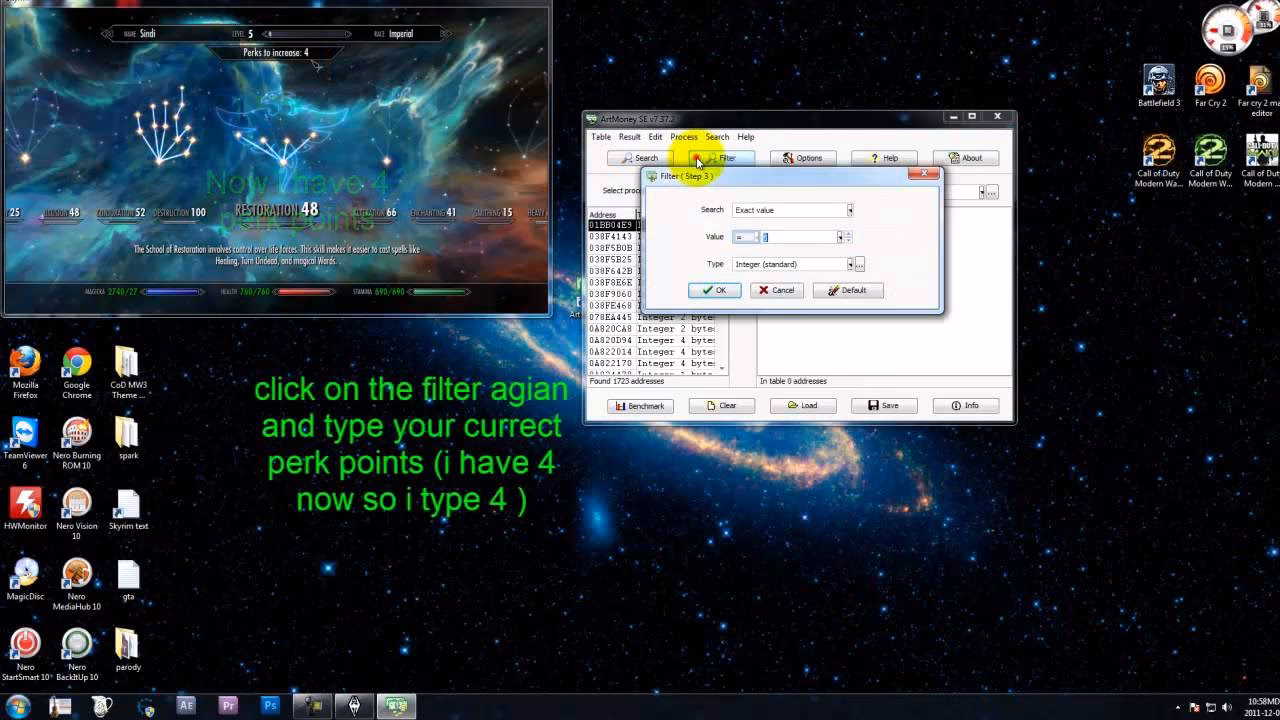
Task: Click the Value spinner arrows in the Filter dialog
Action: 848,237
